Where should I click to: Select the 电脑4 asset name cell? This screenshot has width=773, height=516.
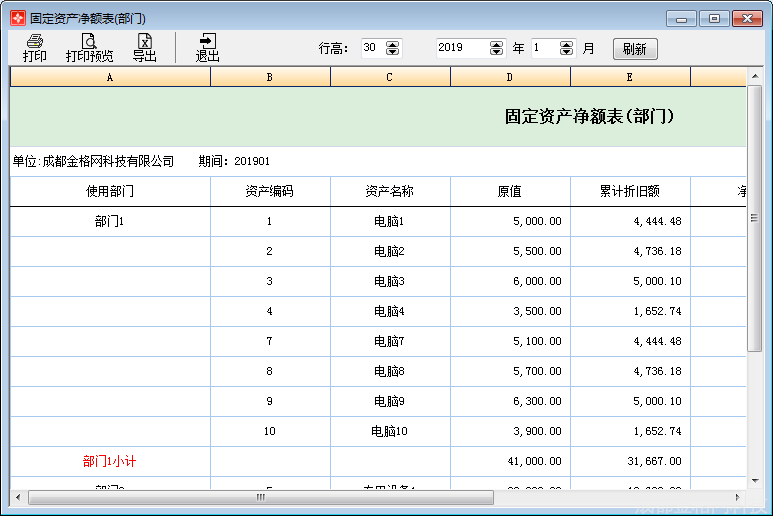coord(389,311)
